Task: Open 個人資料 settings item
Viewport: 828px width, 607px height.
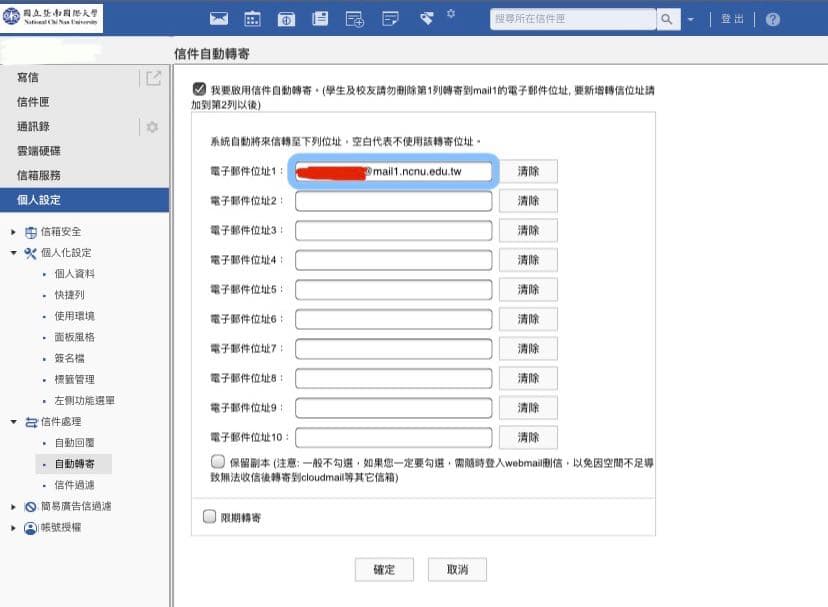Action: [74, 274]
